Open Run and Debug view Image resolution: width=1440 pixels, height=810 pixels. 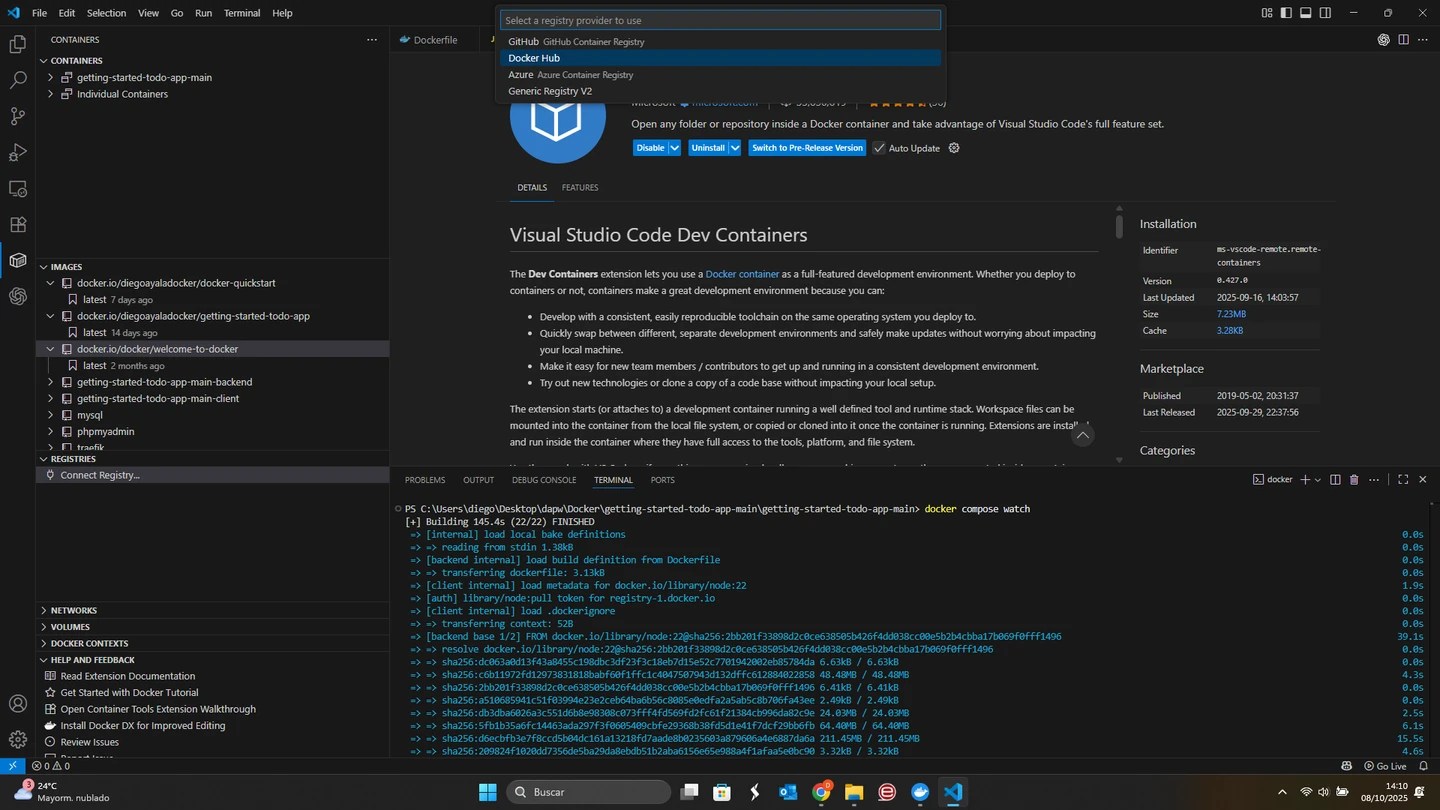coord(17,152)
